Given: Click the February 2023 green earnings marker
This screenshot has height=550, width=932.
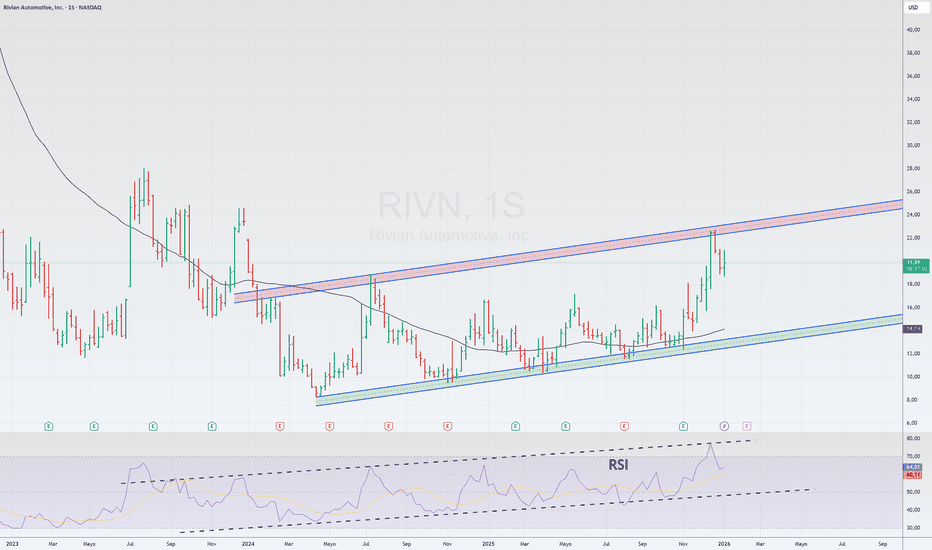Looking at the screenshot, I should coord(49,426).
